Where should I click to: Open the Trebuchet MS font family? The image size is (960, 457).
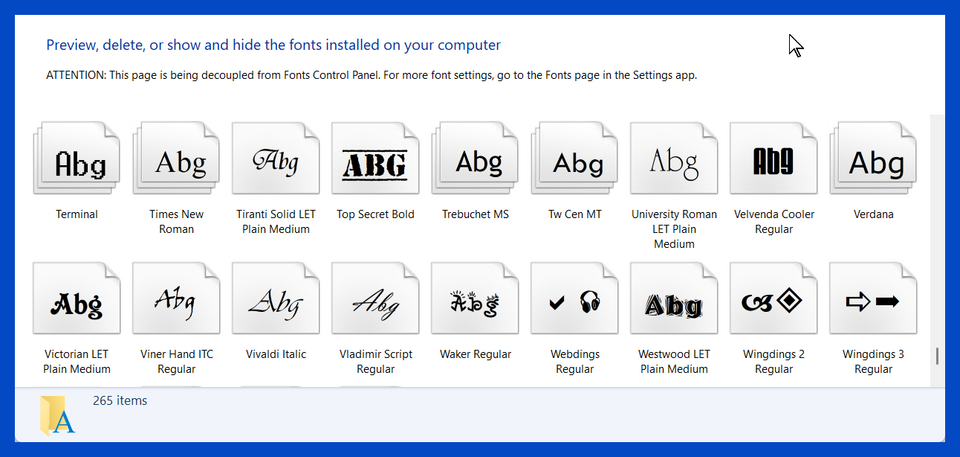475,160
